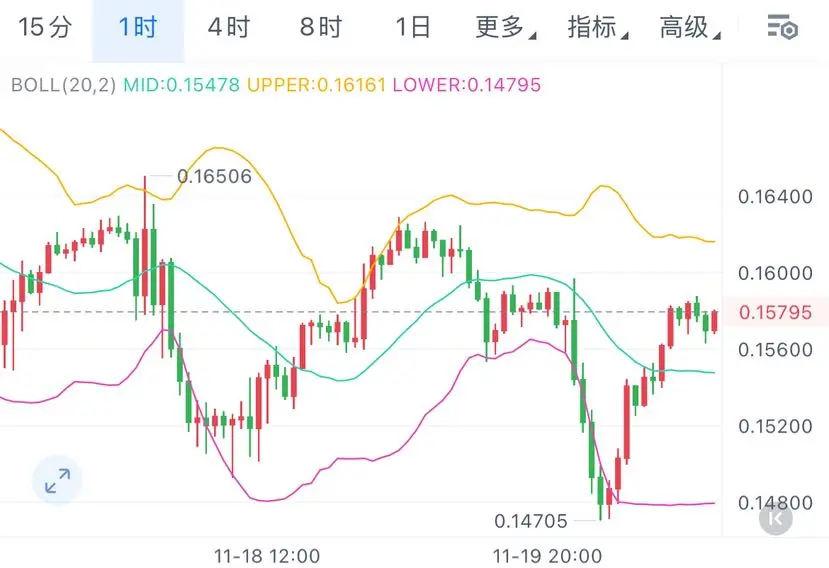Click the high marker 0.16506
Image resolution: width=829 pixels, height=568 pixels.
pyautogui.click(x=214, y=177)
